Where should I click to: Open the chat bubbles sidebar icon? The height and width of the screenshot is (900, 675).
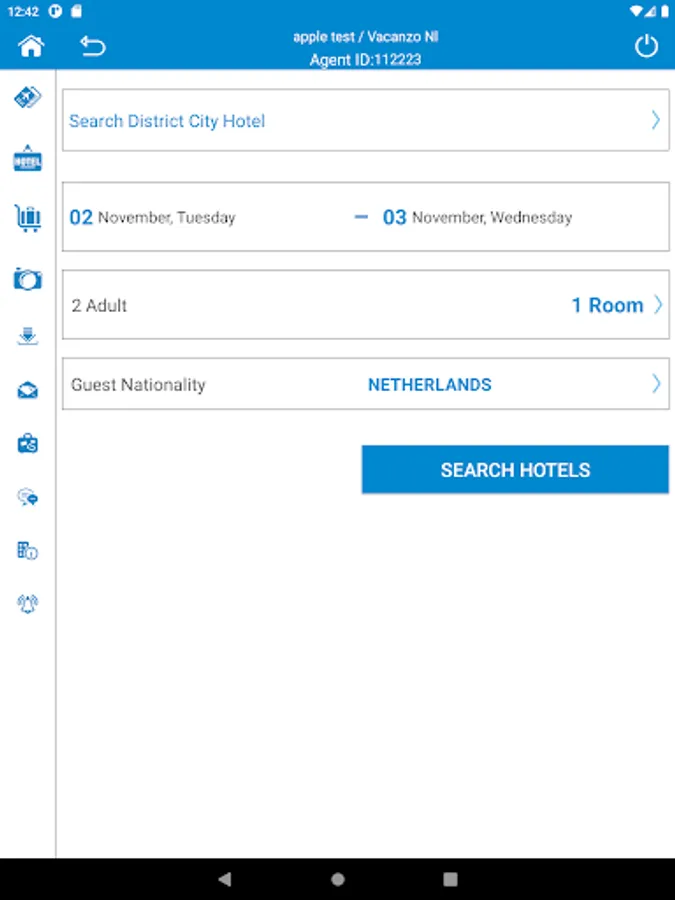(x=28, y=497)
